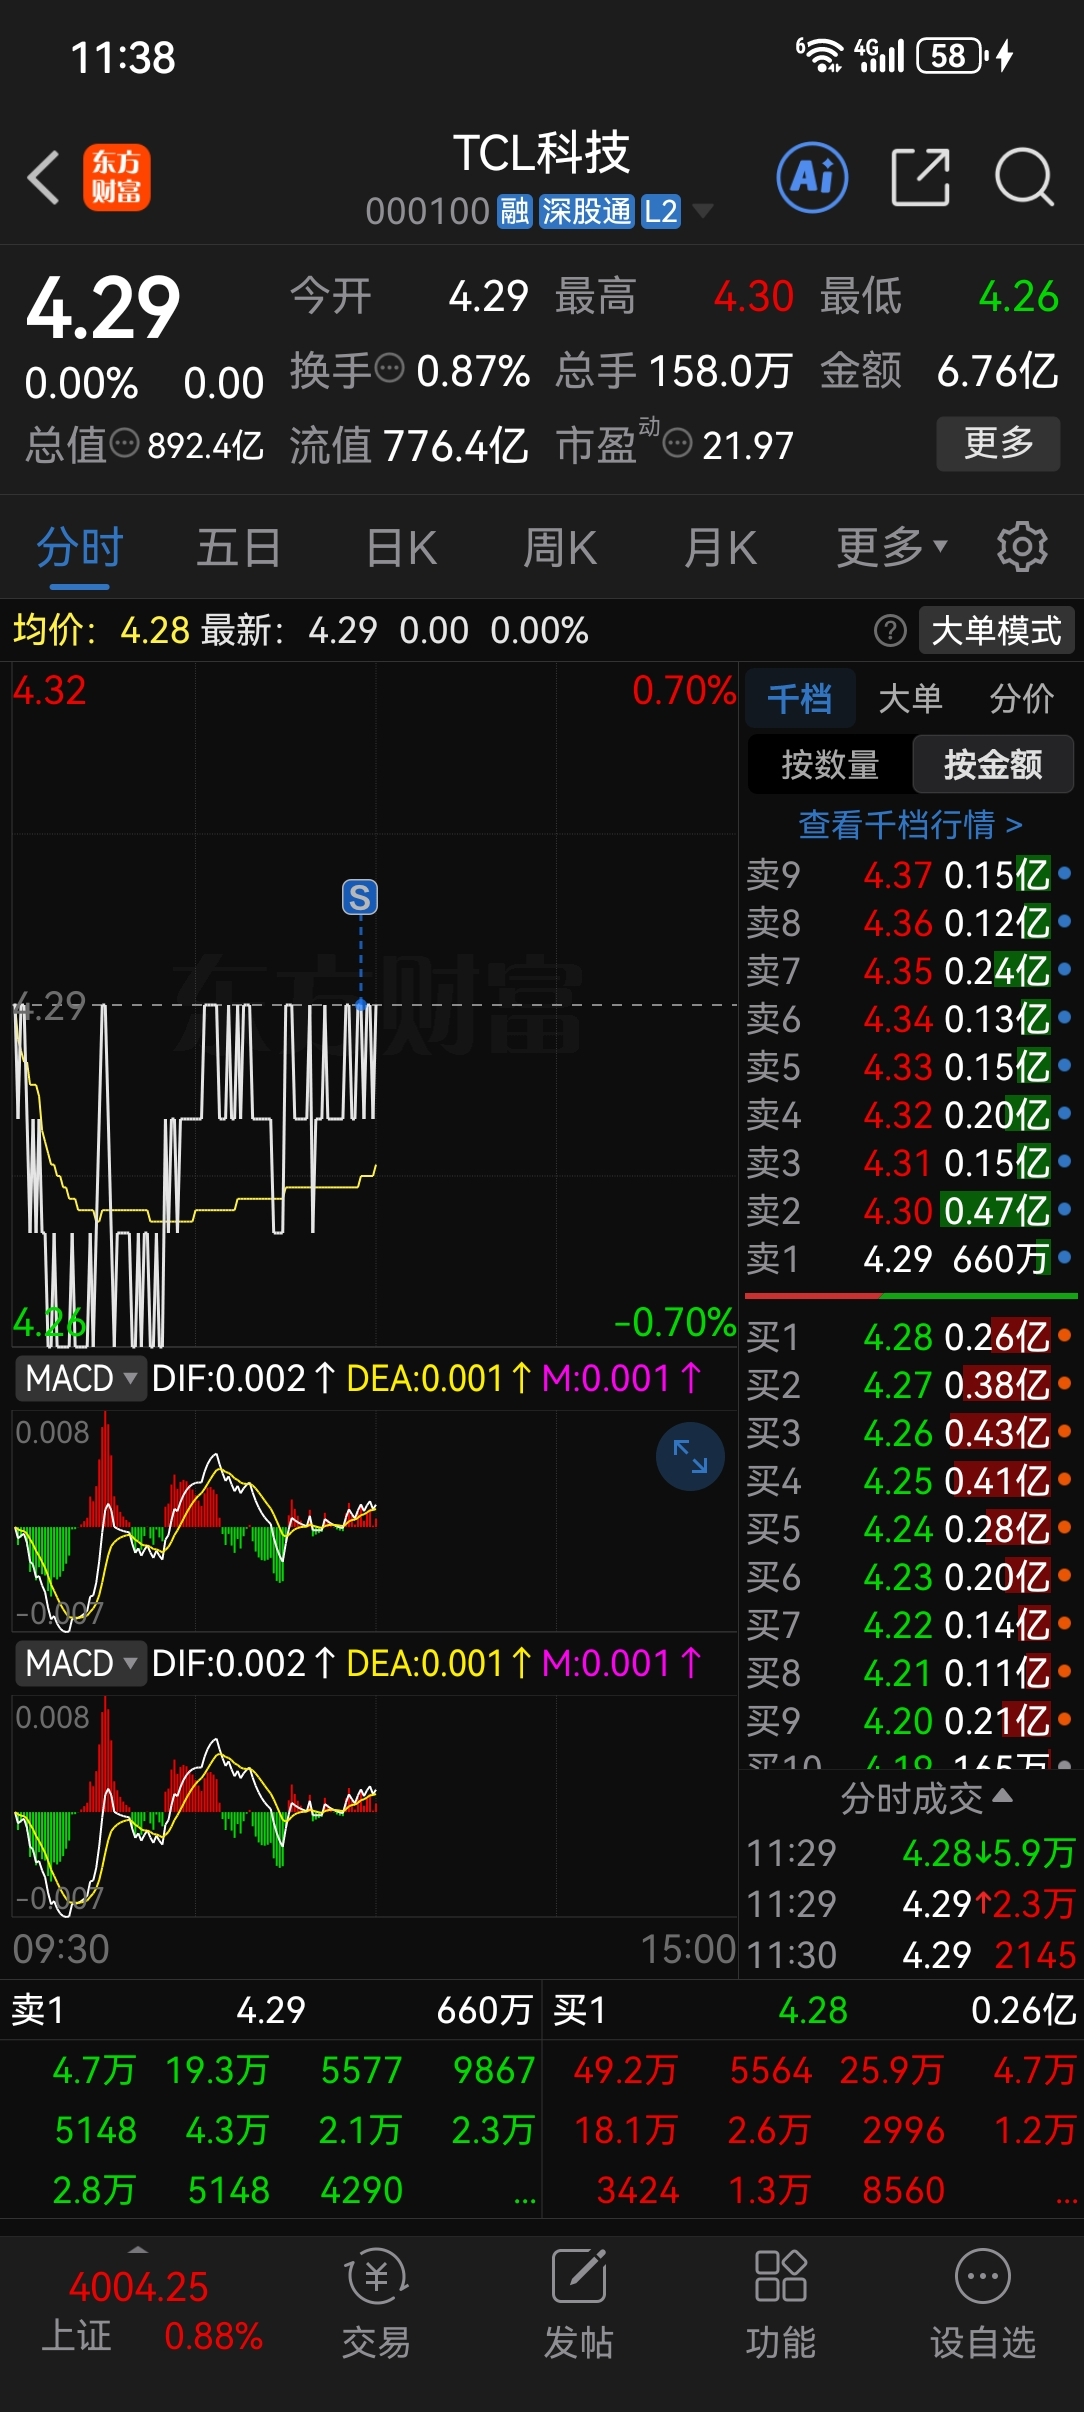The width and height of the screenshot is (1084, 2412).
Task: Tap info icon next to 换手
Action: pos(389,368)
